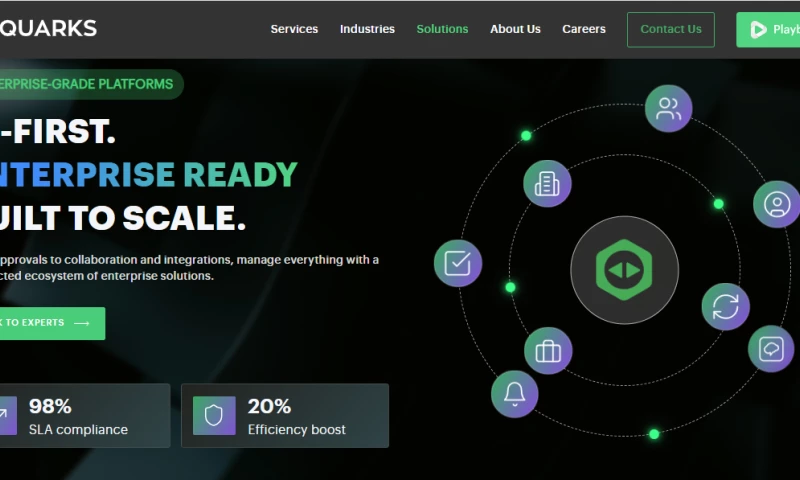Click the play icon in Playbook button

[758, 30]
